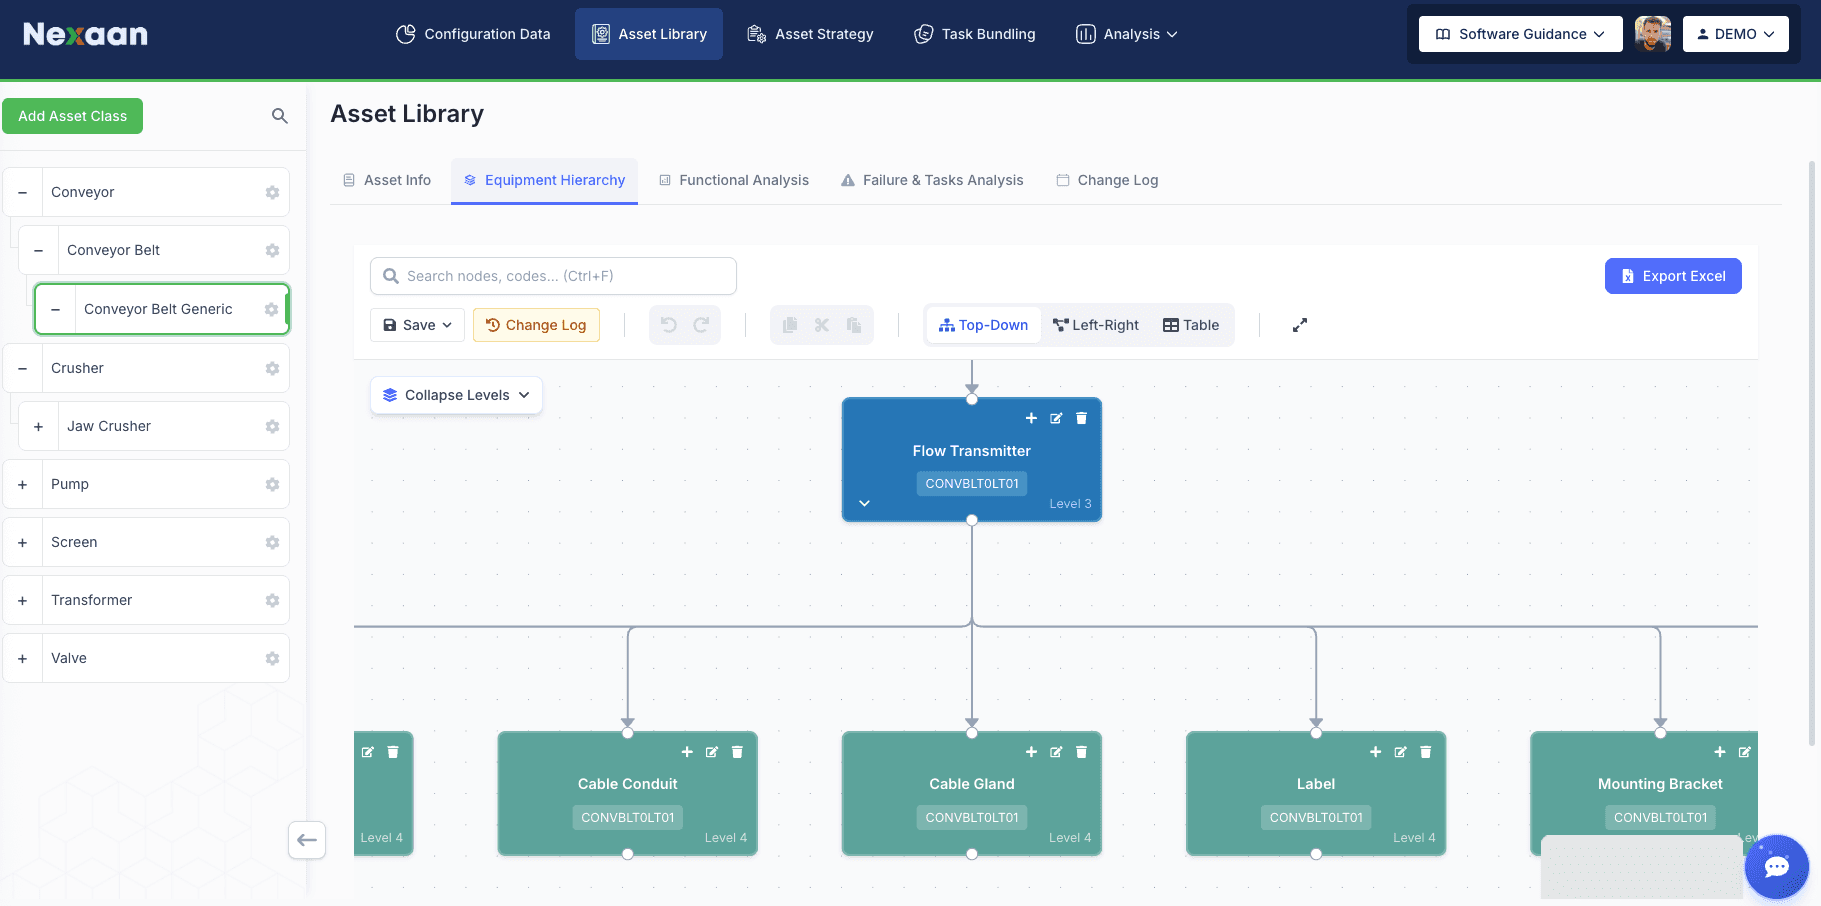The width and height of the screenshot is (1821, 906).
Task: Open the Failure & Tasks Analysis tab
Action: click(x=932, y=180)
